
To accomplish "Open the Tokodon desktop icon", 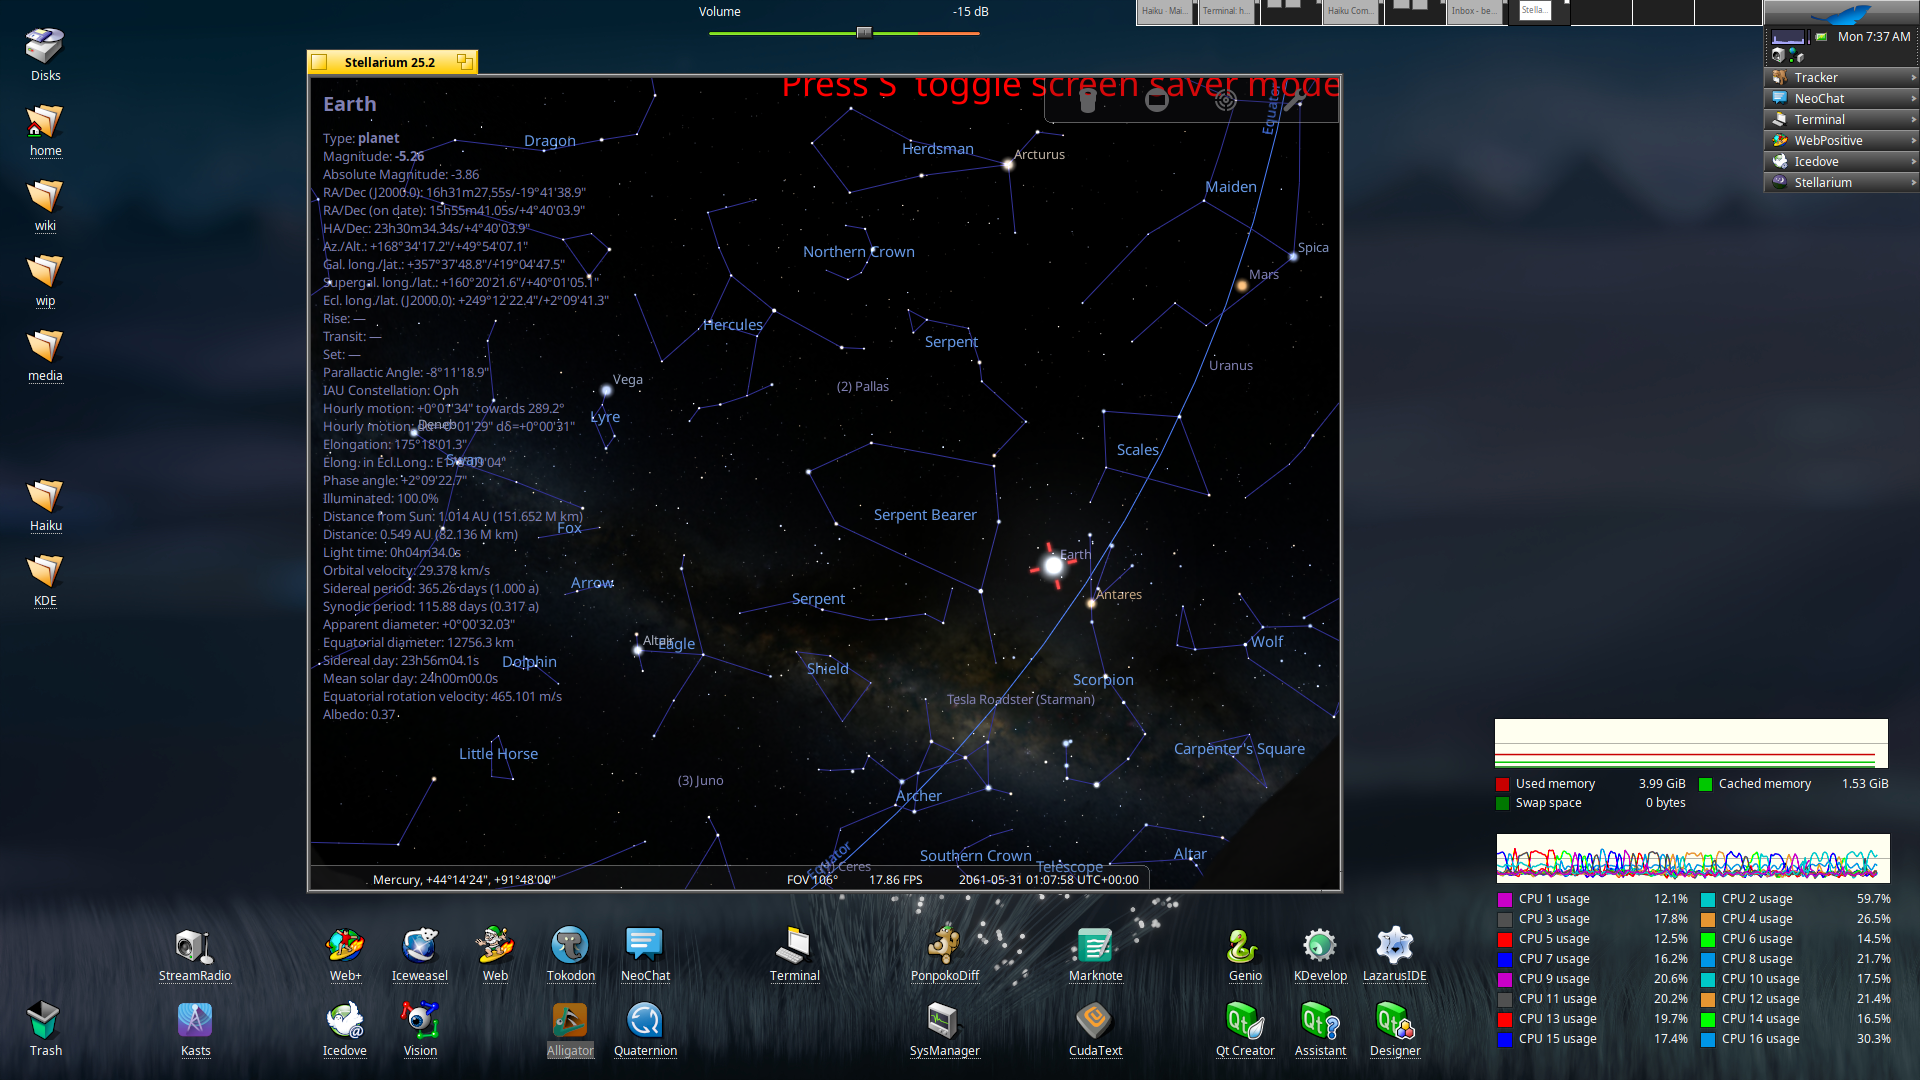I will pos(570,955).
